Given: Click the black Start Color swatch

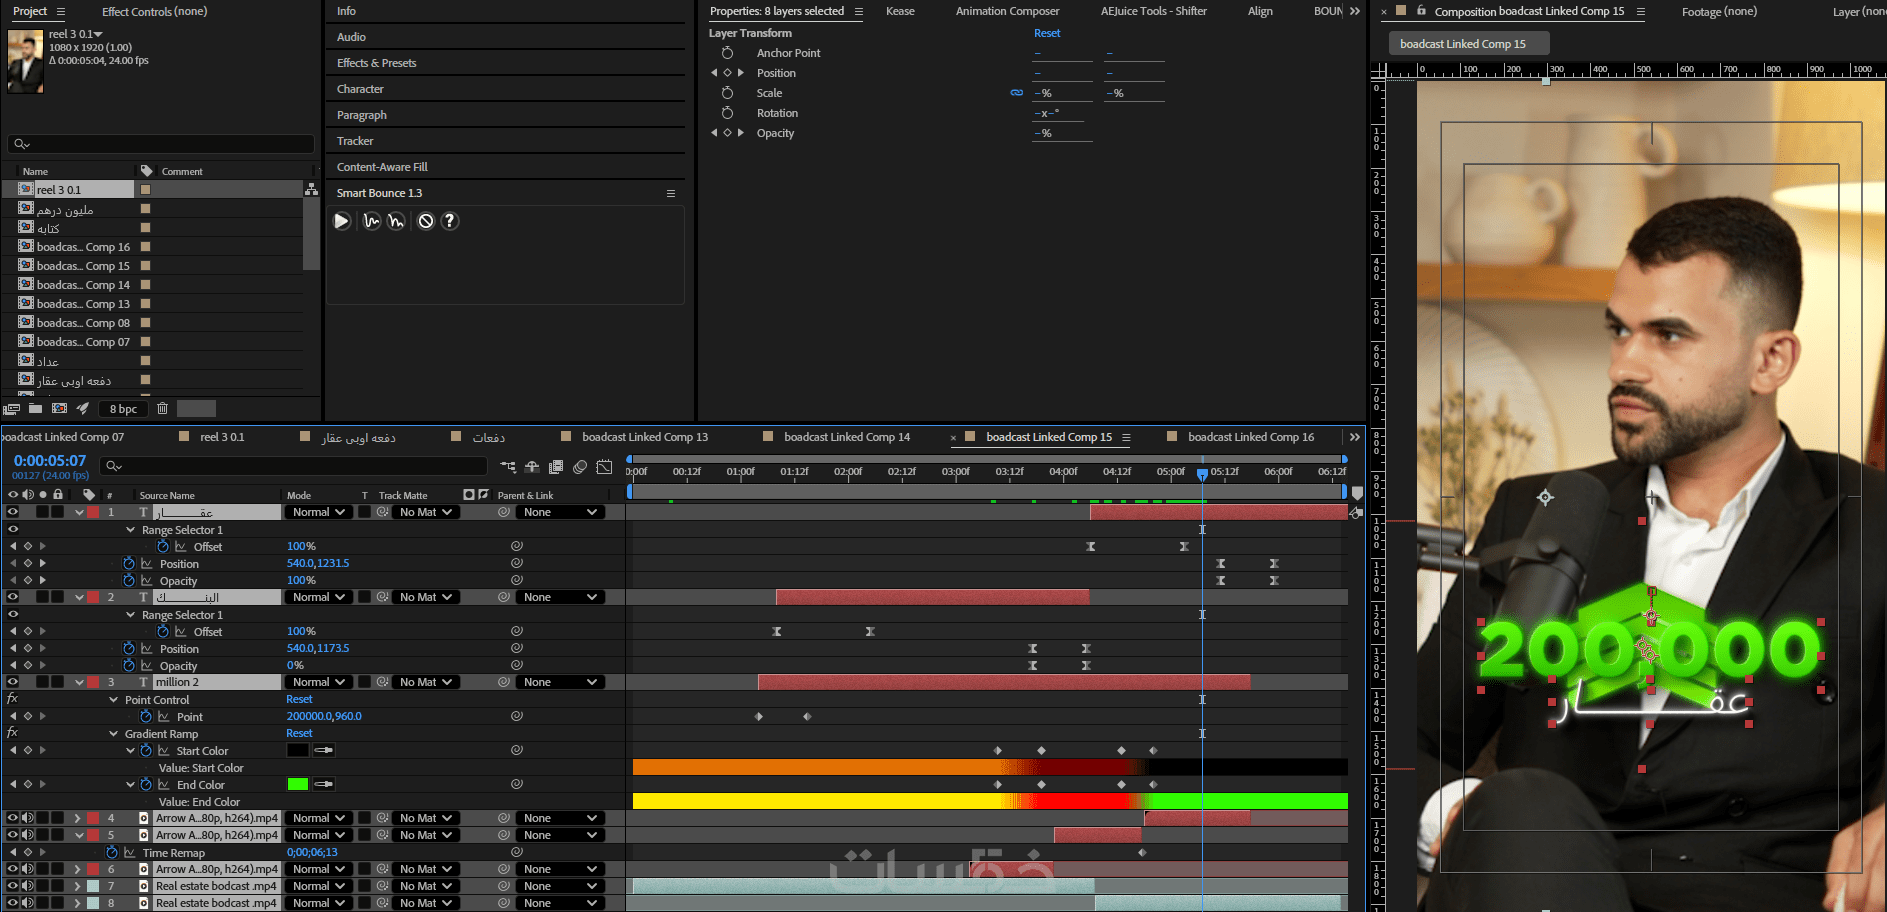Looking at the screenshot, I should (297, 750).
